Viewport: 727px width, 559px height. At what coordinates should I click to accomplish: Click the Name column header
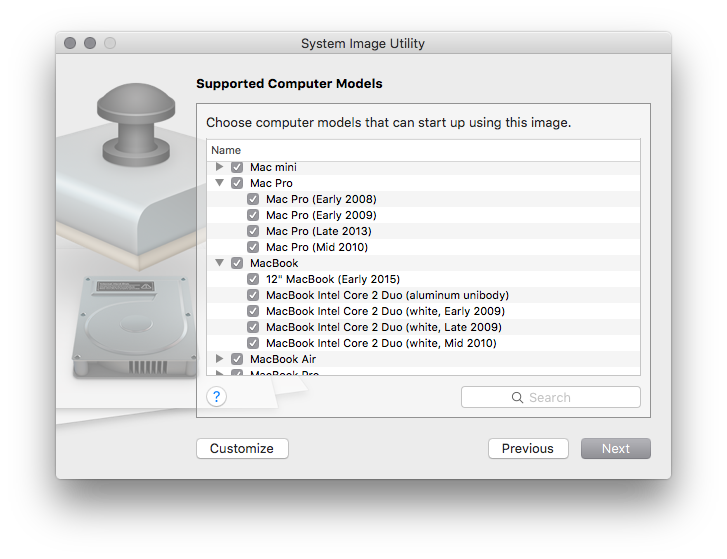point(423,150)
